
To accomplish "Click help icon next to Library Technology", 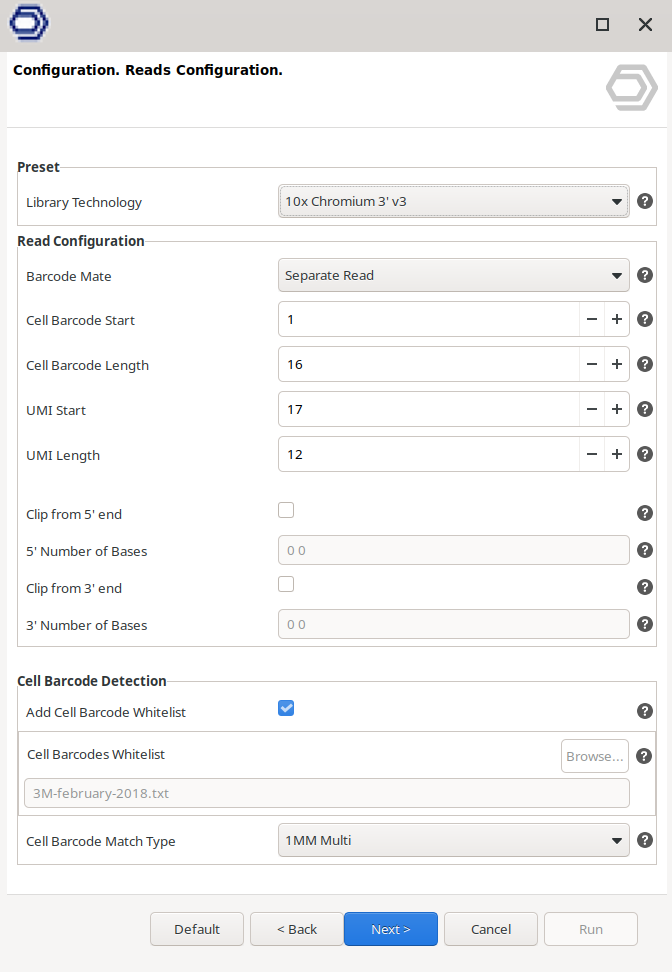I will coord(645,202).
